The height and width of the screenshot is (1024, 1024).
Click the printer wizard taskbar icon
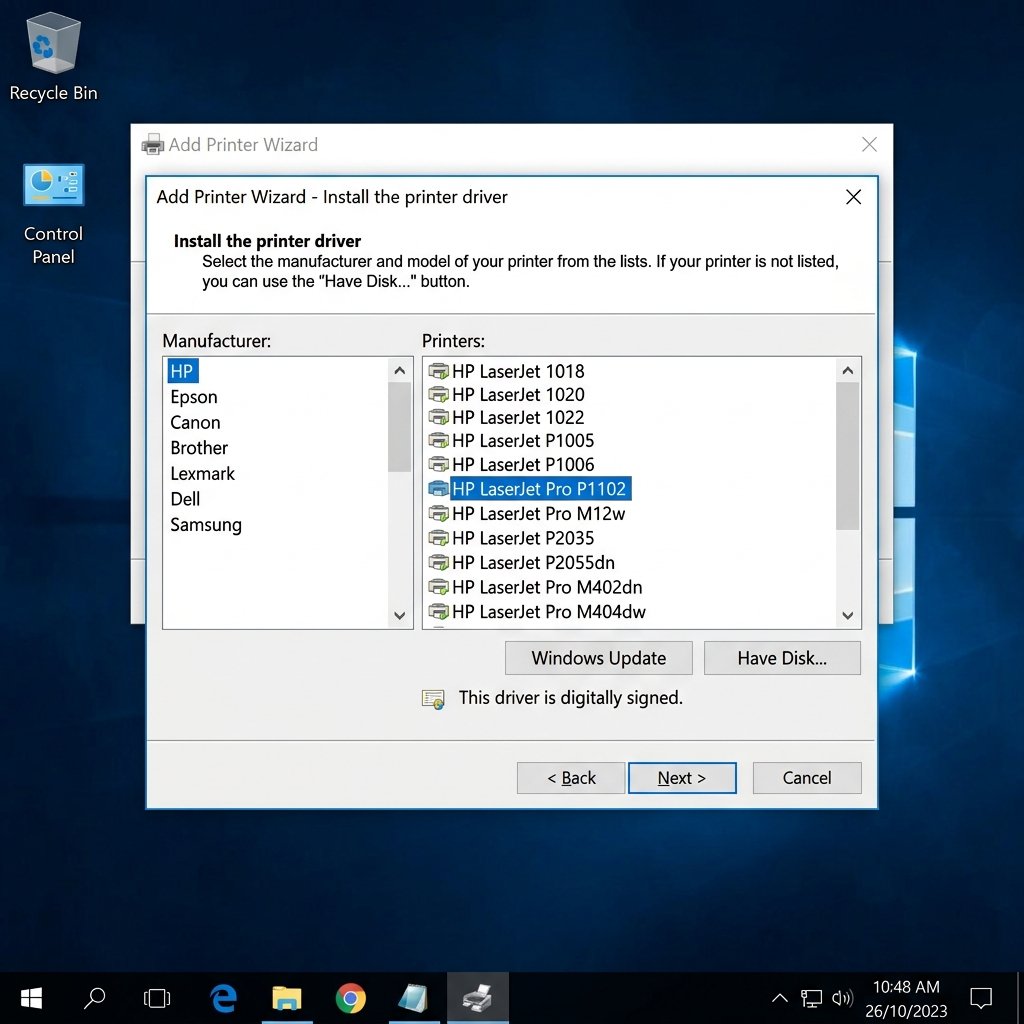[x=477, y=998]
